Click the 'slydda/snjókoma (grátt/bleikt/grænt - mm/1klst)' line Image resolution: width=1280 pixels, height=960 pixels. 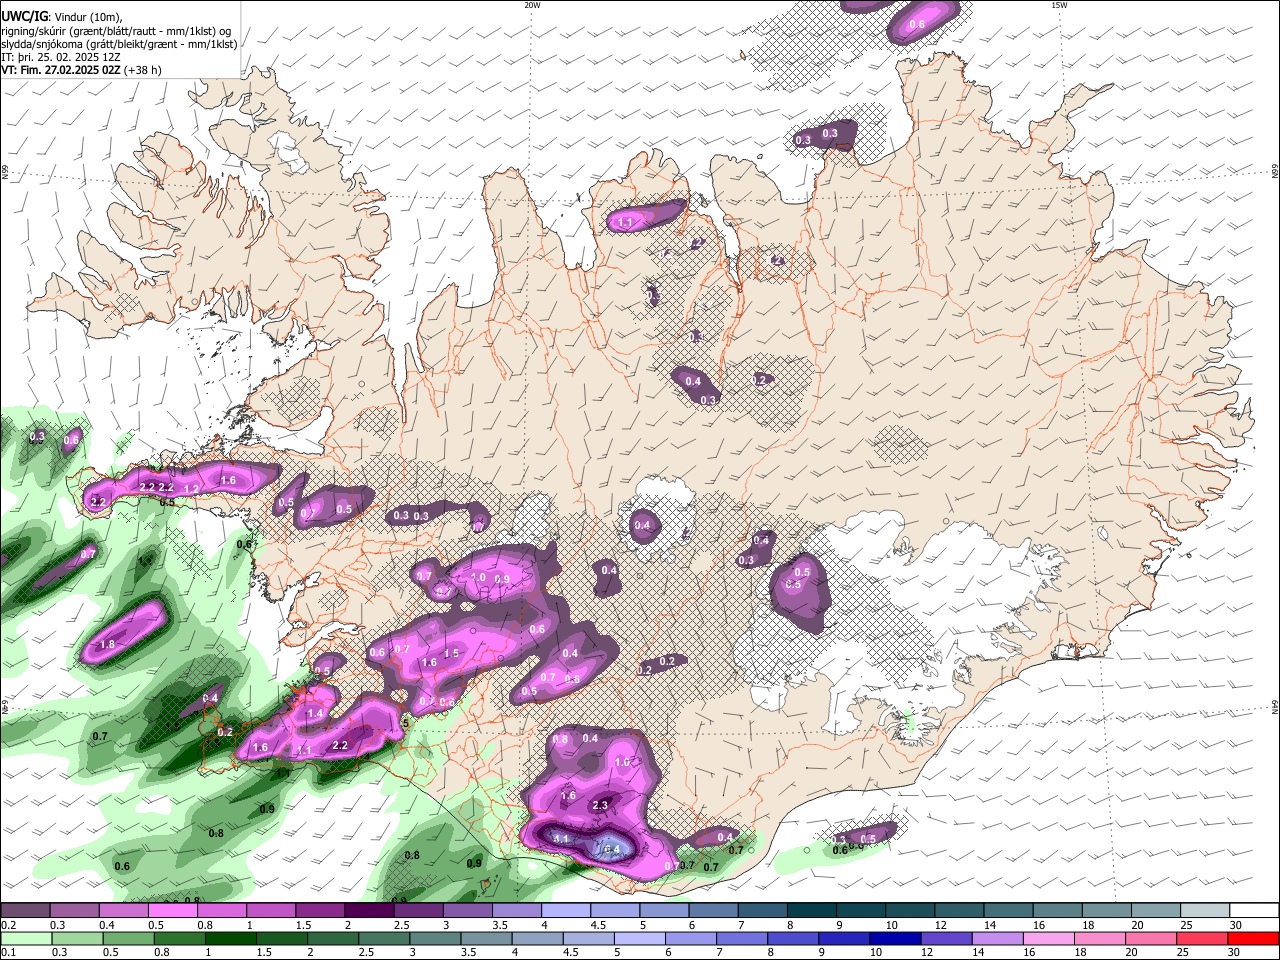point(119,44)
